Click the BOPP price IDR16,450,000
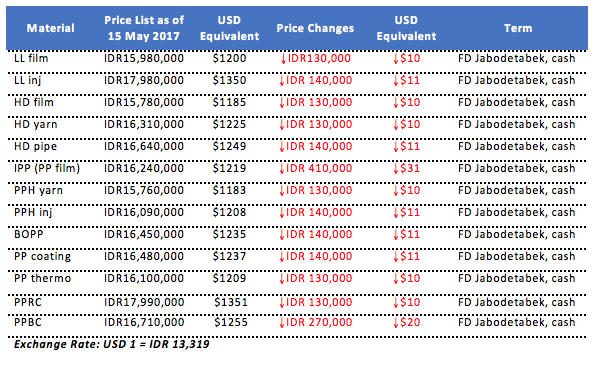Screen dimensions: 596x368 [144, 234]
